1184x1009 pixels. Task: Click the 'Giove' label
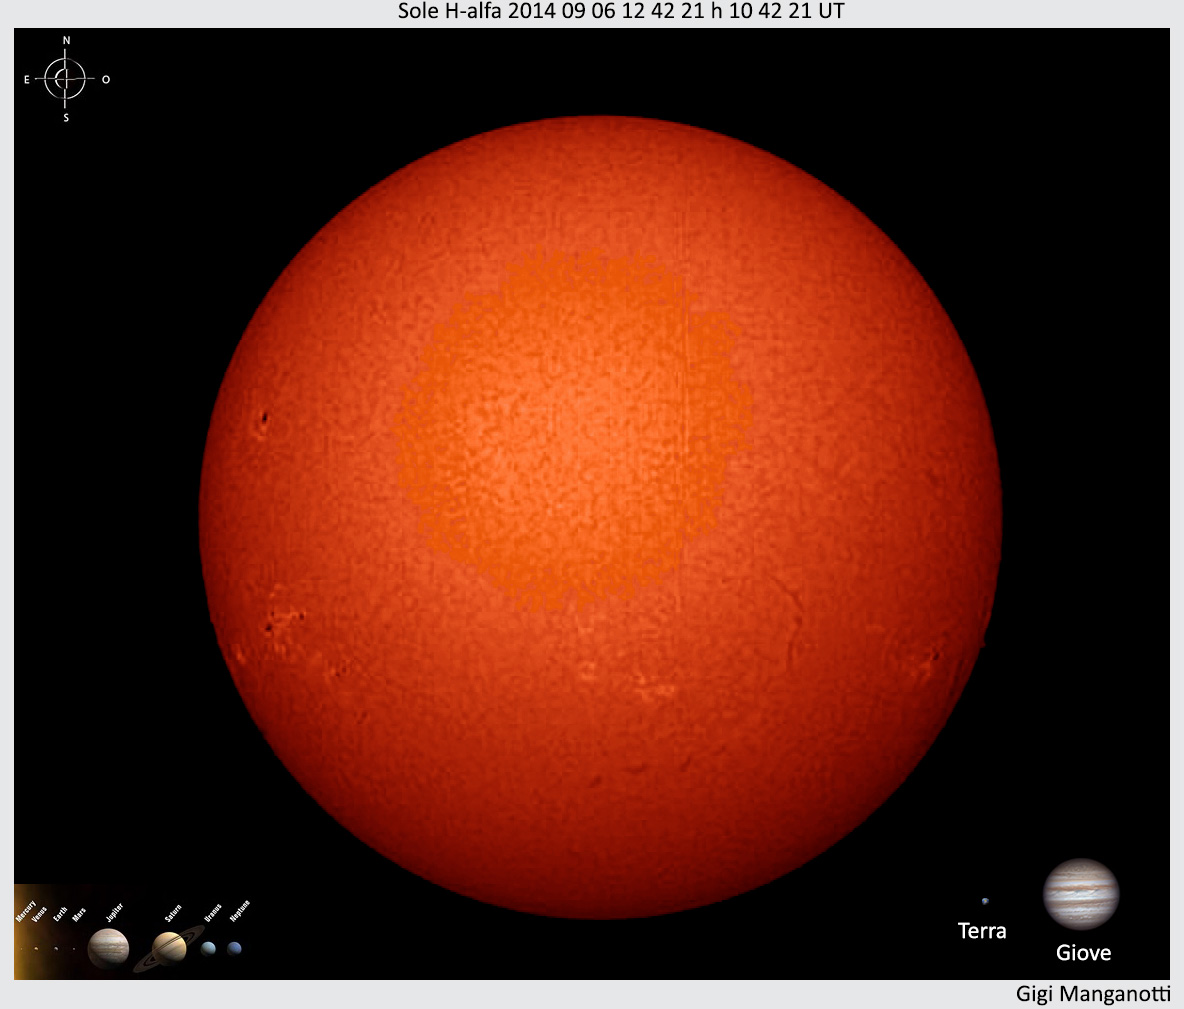[x=1083, y=952]
